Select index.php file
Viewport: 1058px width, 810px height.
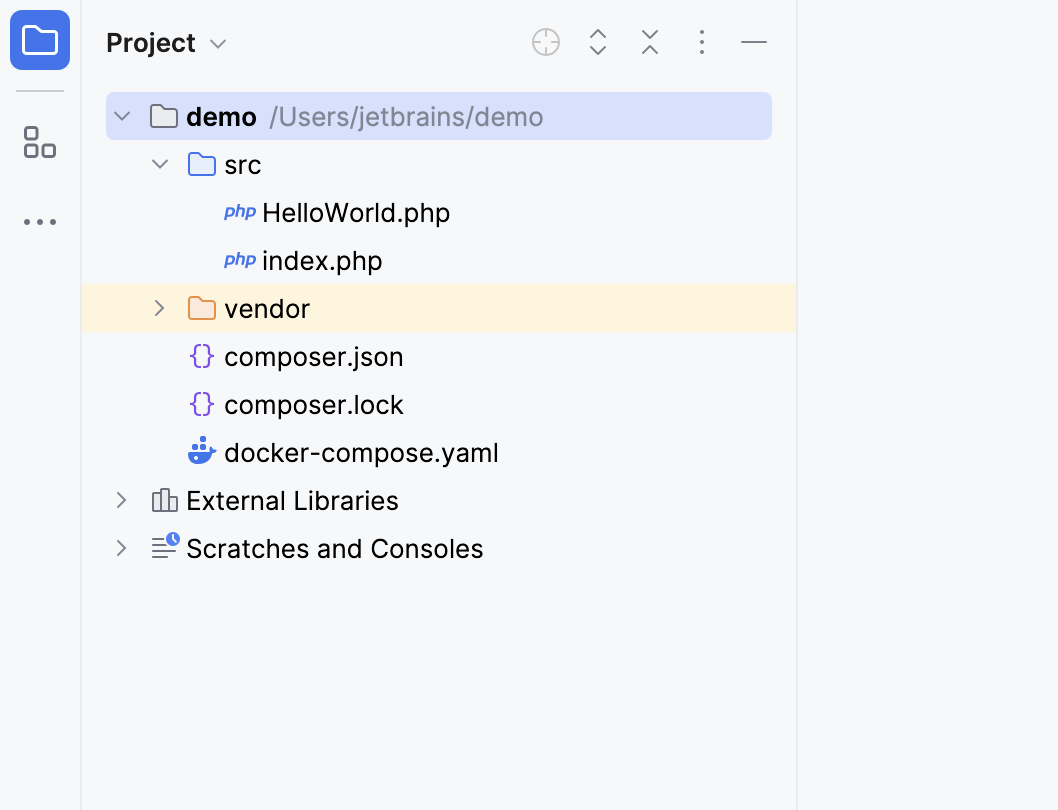pos(322,261)
